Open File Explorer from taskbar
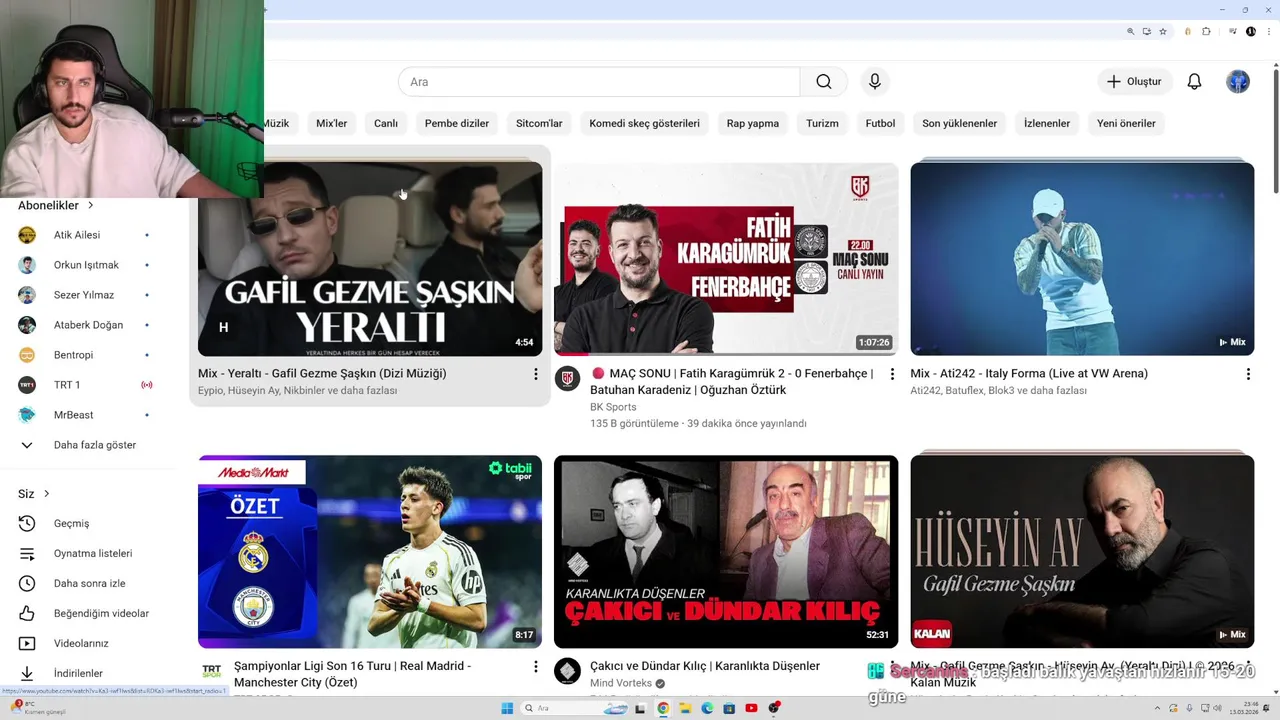Viewport: 1280px width, 720px height. click(x=685, y=708)
